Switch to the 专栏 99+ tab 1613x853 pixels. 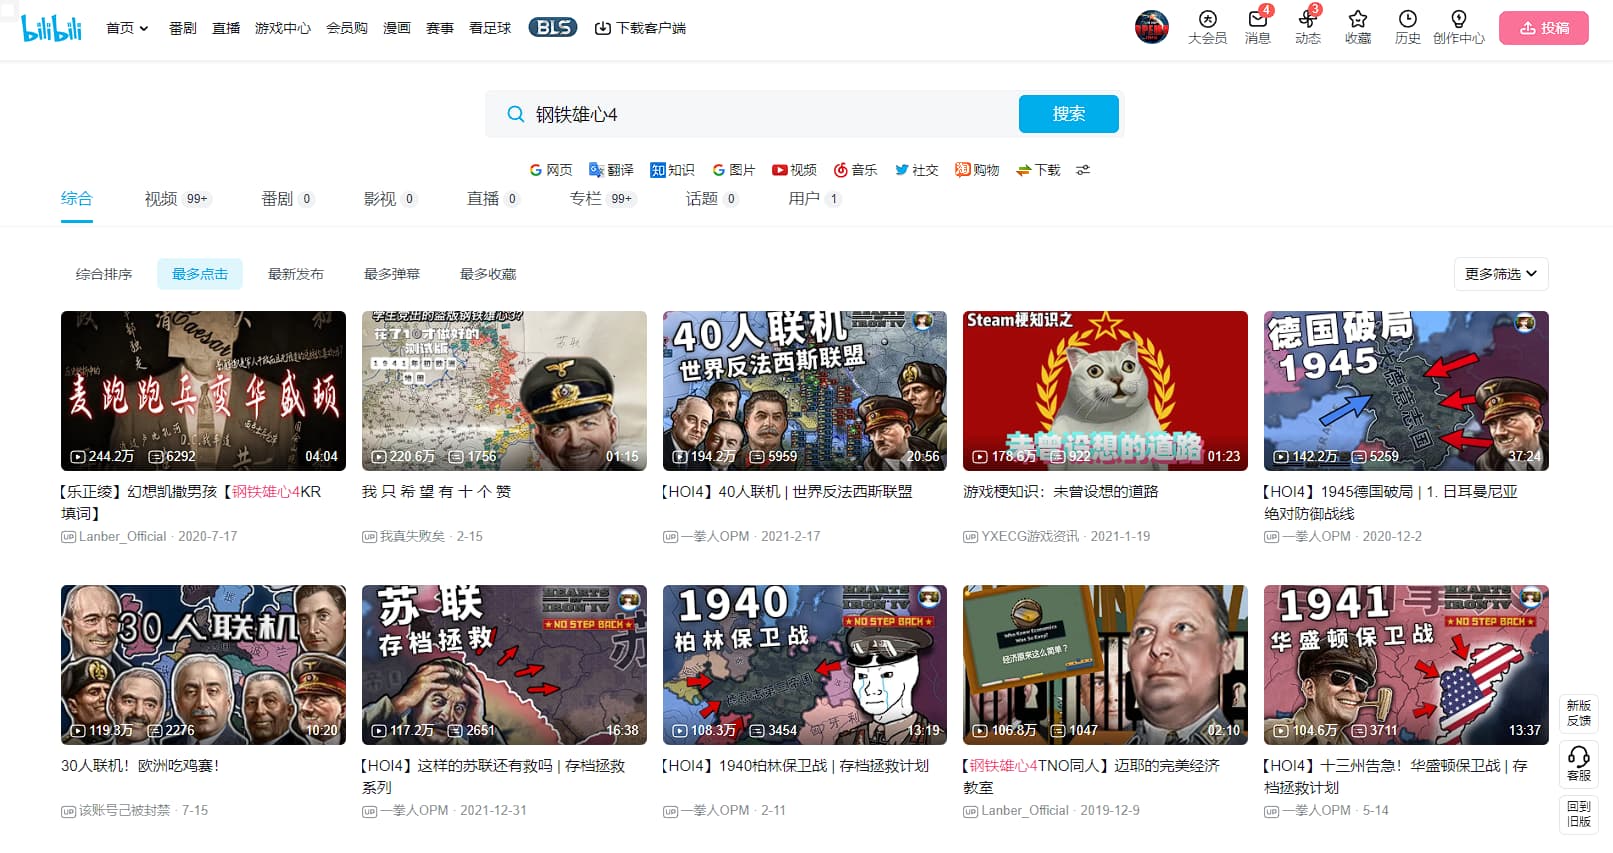[x=603, y=199]
